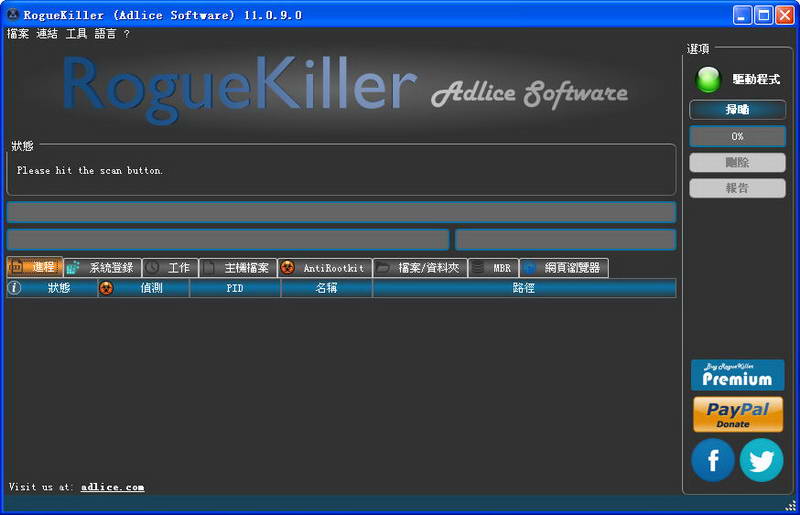This screenshot has width=800, height=515.
Task: Sort by the PID column header
Action: 235,288
